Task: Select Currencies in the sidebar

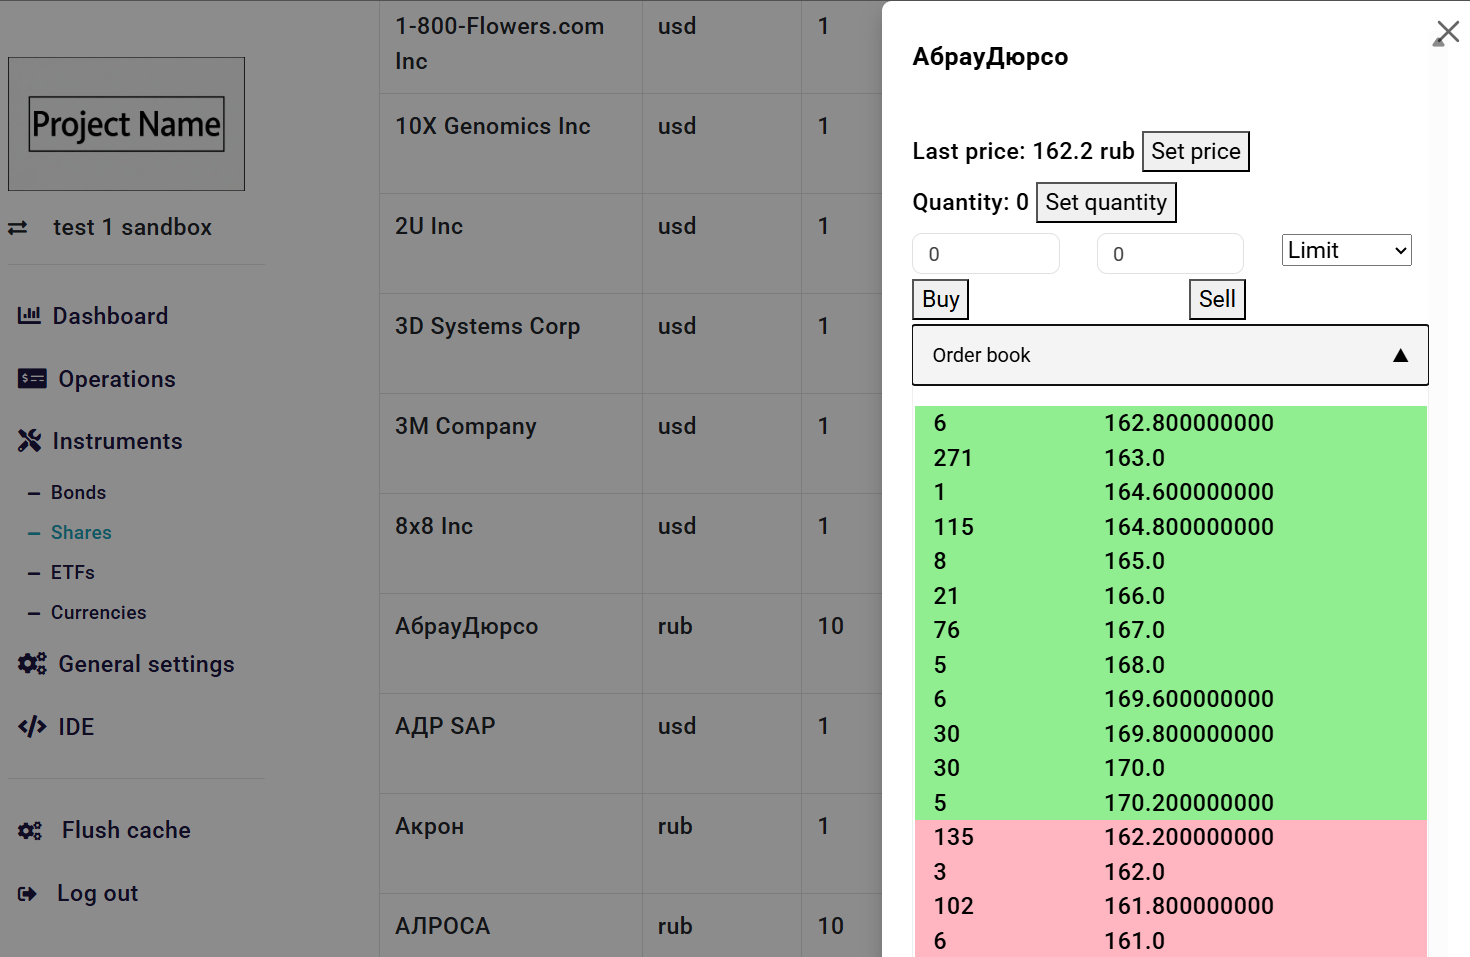Action: pyautogui.click(x=98, y=613)
